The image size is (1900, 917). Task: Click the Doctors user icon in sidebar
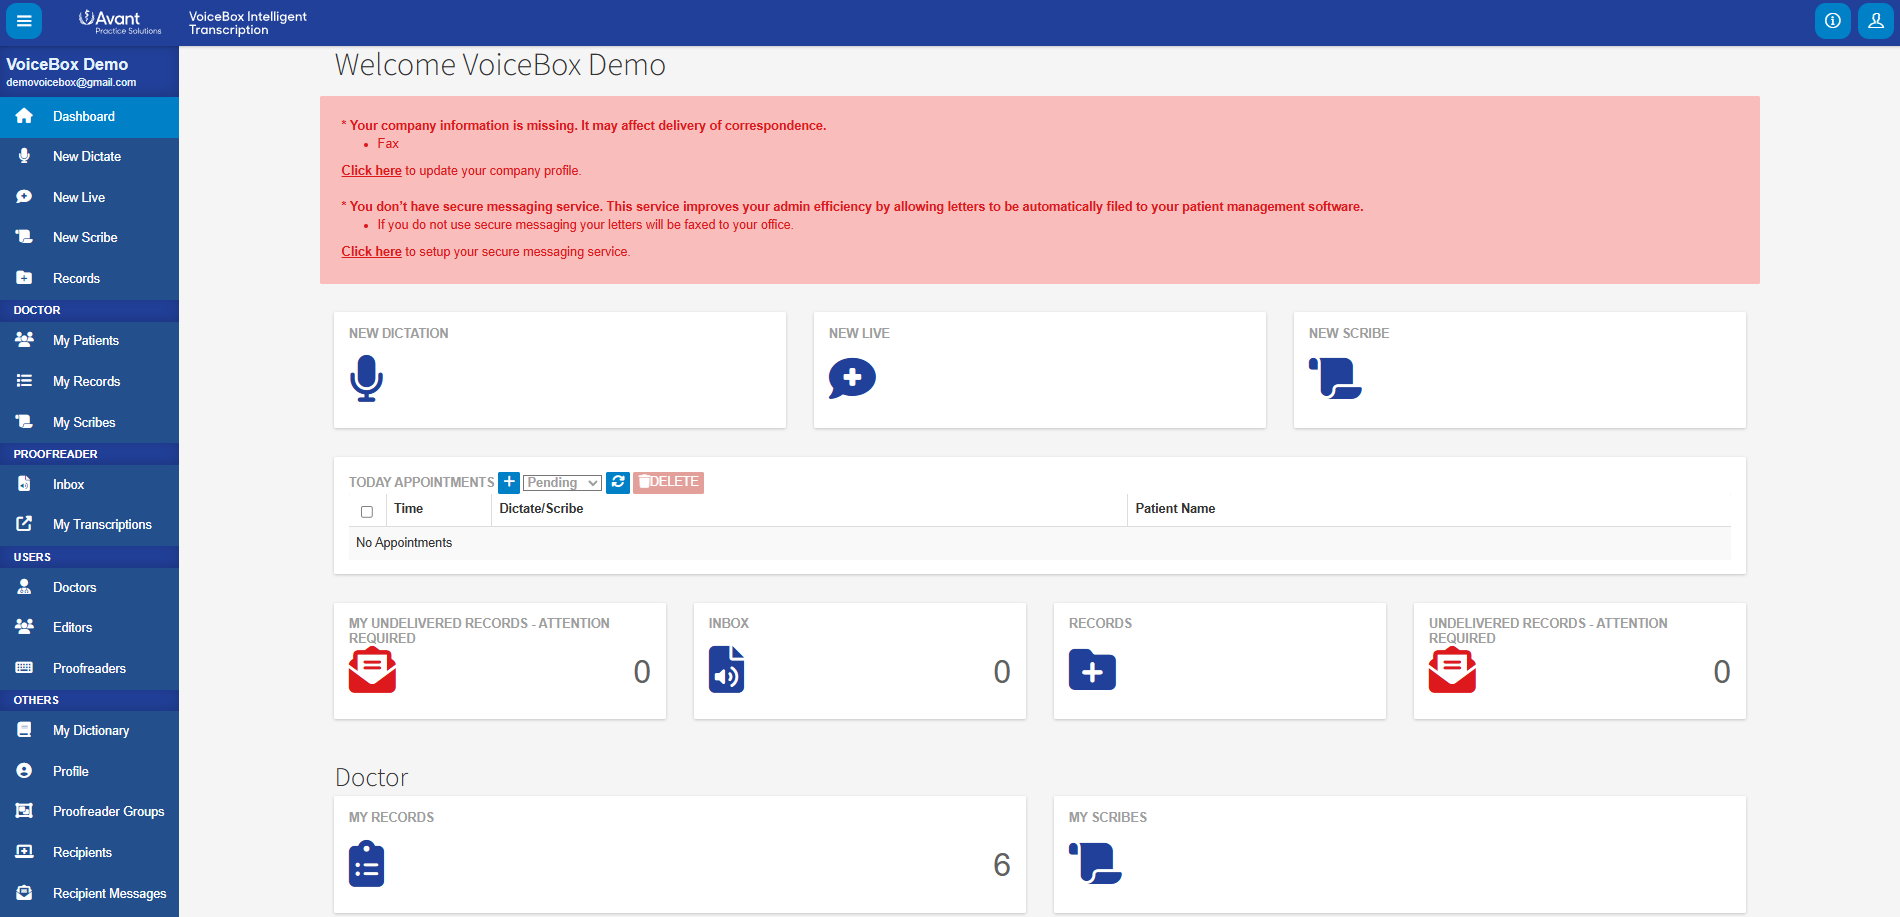point(24,587)
